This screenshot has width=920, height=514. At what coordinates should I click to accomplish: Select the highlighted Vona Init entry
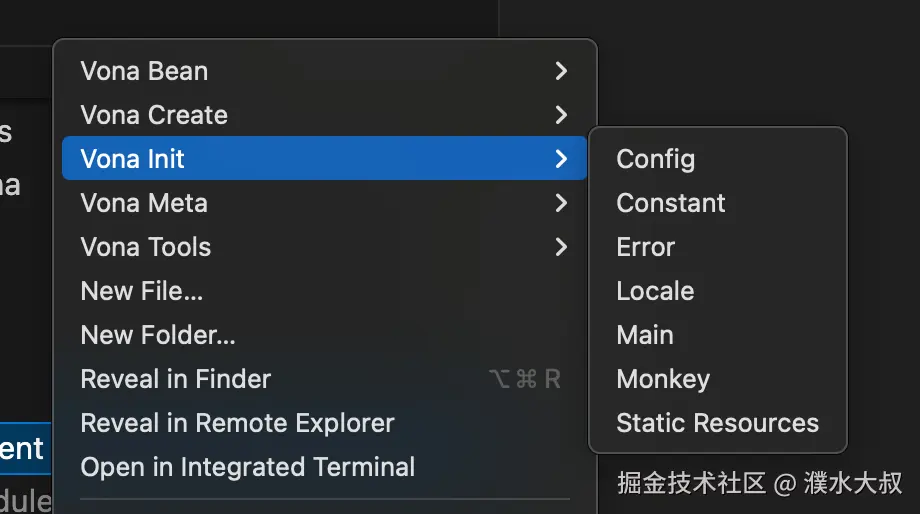click(133, 159)
